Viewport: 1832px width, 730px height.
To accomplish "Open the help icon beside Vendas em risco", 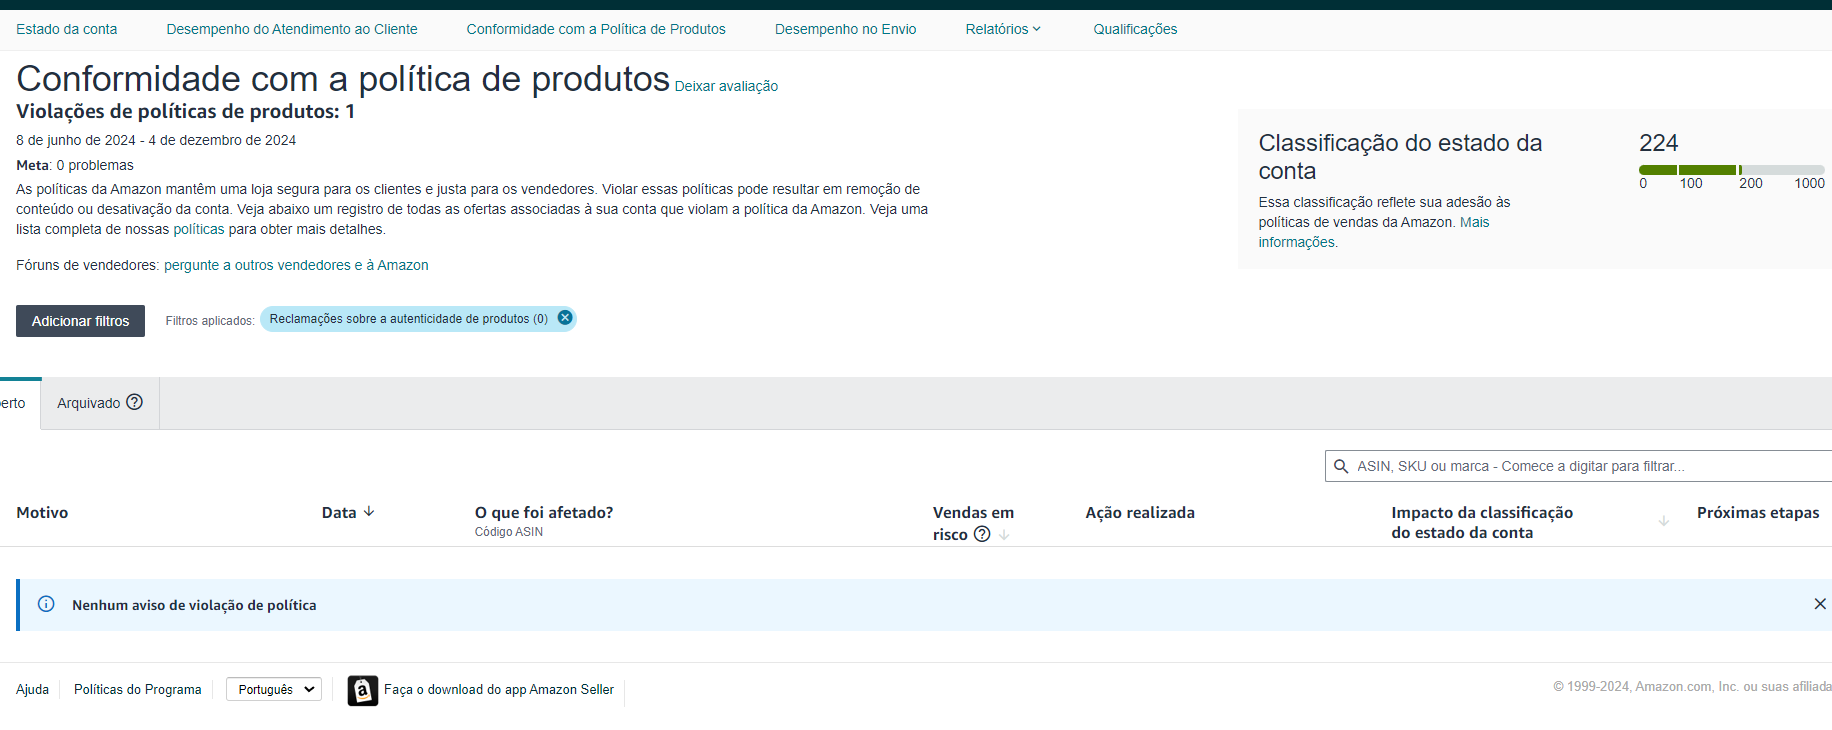I will pyautogui.click(x=982, y=534).
